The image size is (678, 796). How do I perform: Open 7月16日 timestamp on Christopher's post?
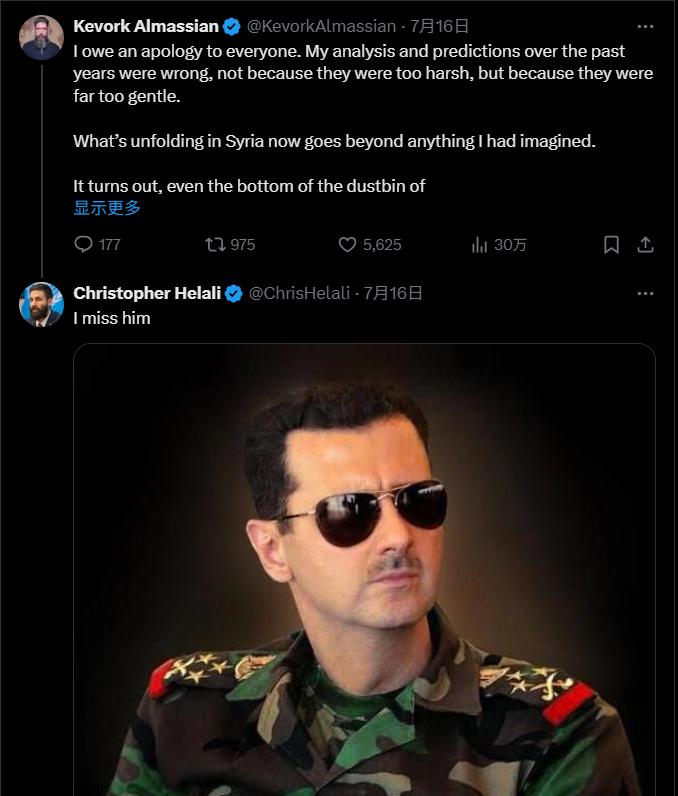393,293
